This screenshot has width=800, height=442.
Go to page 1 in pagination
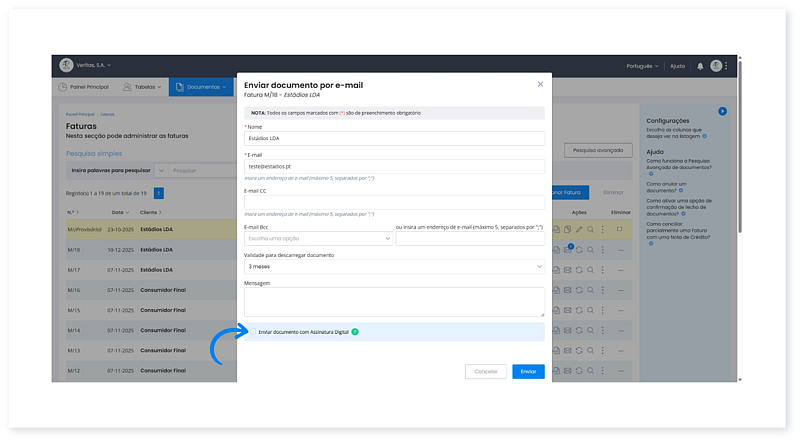pyautogui.click(x=159, y=193)
